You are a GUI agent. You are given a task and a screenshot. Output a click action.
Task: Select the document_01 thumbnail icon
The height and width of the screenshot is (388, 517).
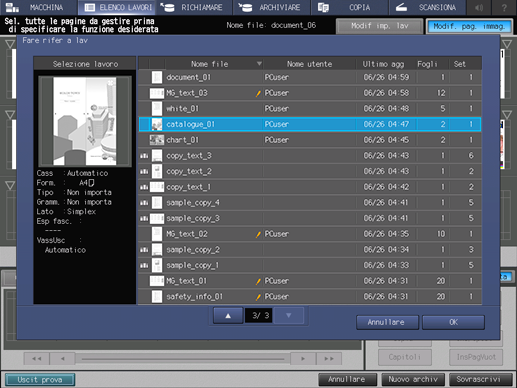pyautogui.click(x=157, y=77)
